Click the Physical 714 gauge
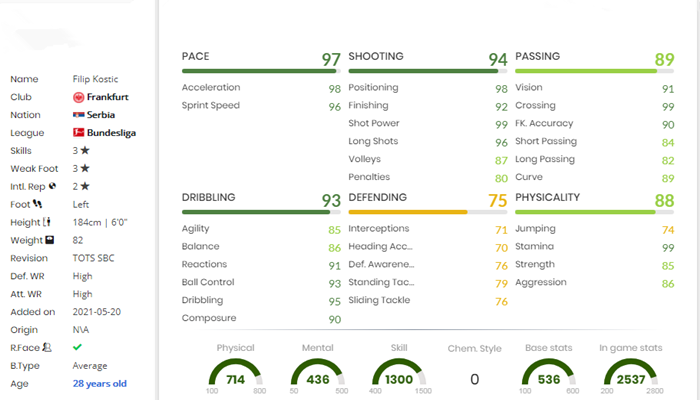Viewport: 700px width, 400px height. pyautogui.click(x=235, y=374)
